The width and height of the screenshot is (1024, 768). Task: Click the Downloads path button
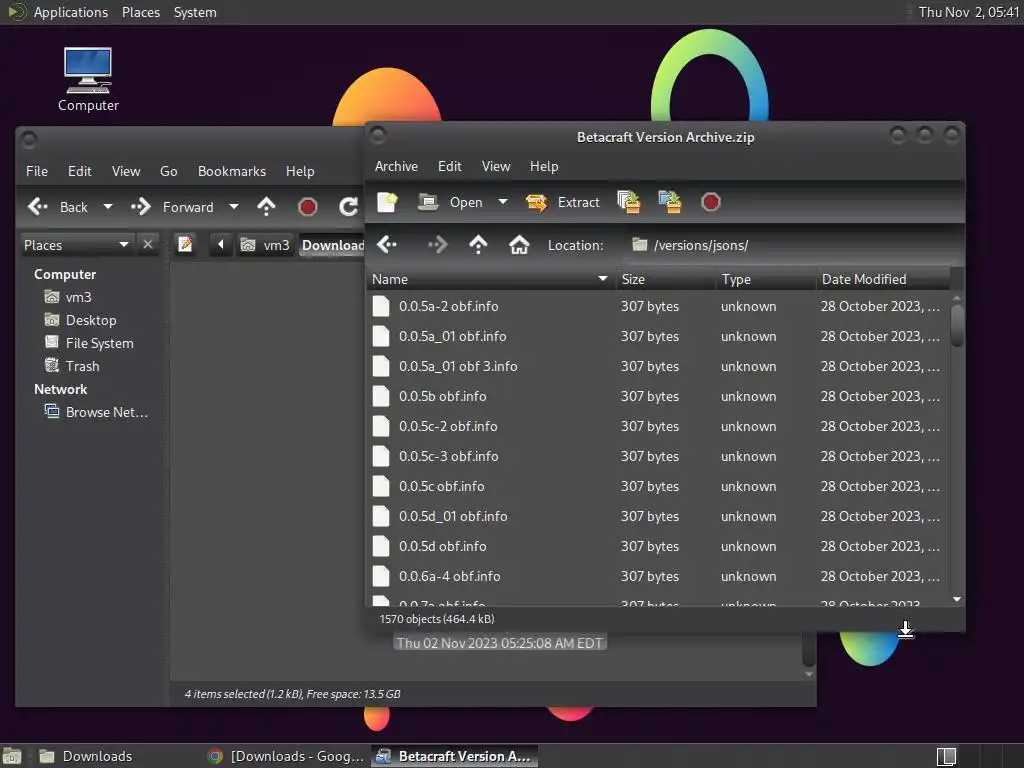pyautogui.click(x=332, y=245)
